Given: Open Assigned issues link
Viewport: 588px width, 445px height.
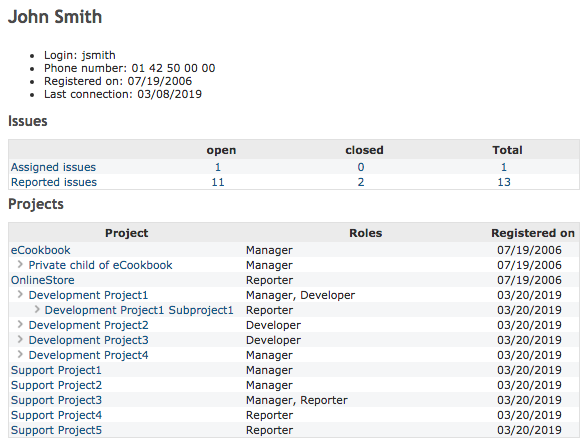Looking at the screenshot, I should [53, 167].
